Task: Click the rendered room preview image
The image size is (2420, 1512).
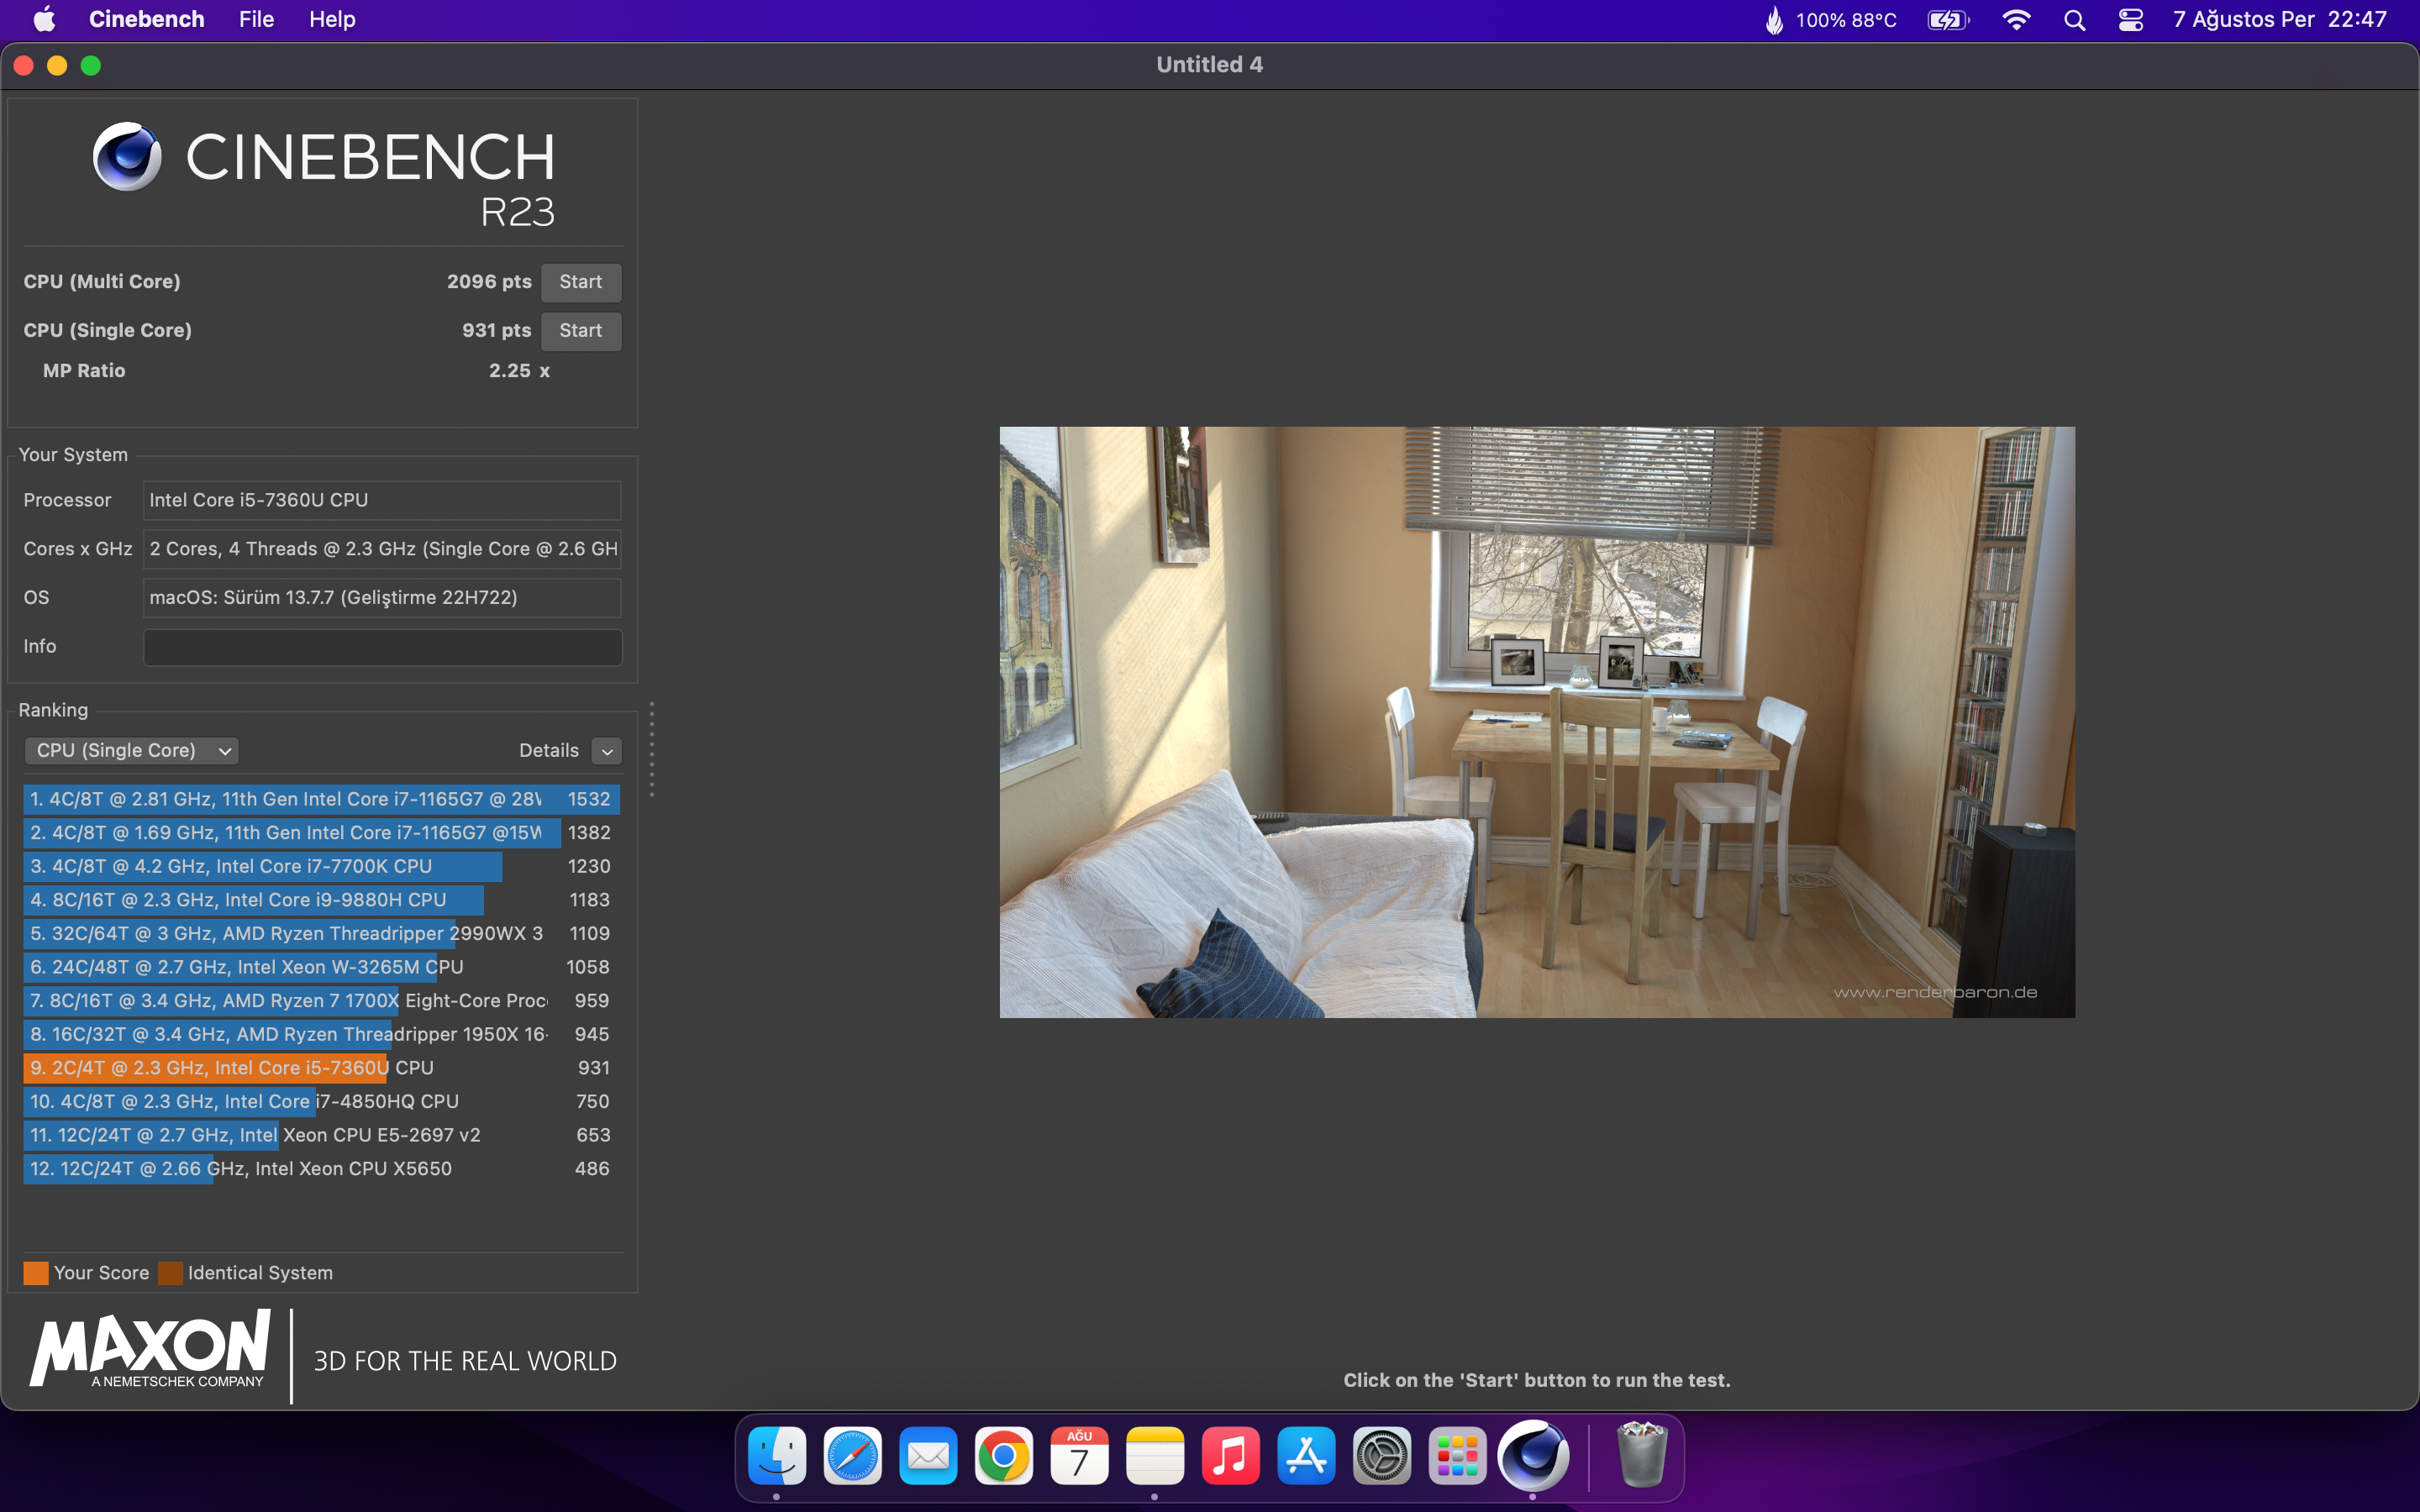Action: pos(1537,722)
